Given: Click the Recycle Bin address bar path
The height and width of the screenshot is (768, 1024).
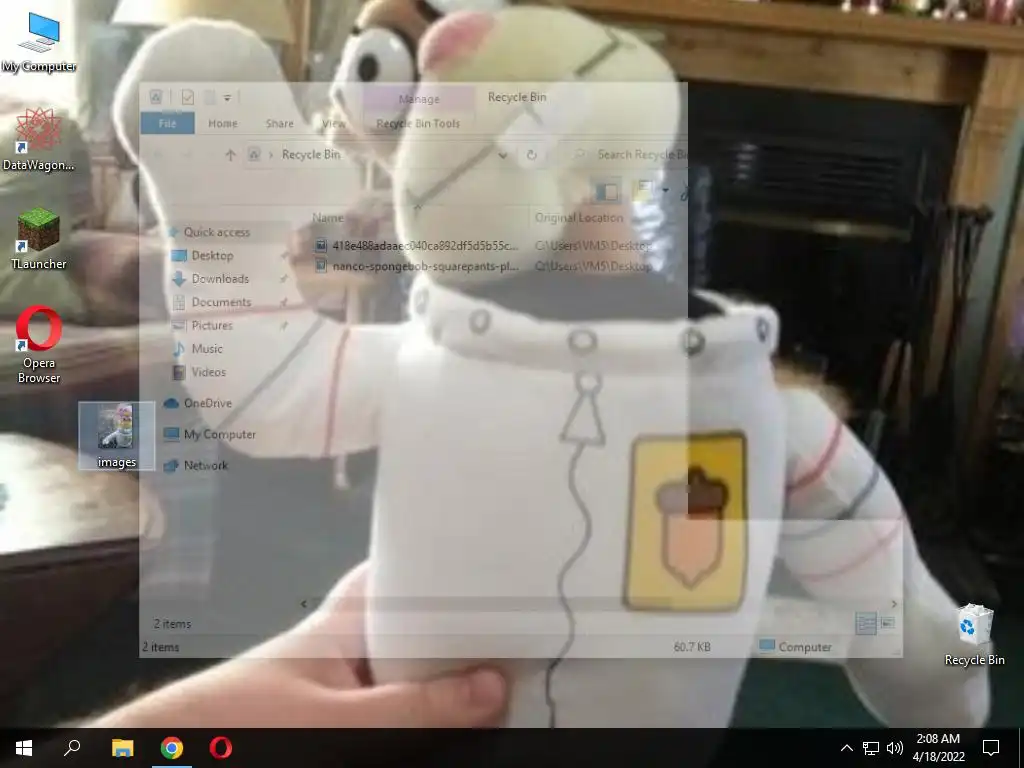Looking at the screenshot, I should point(311,155).
